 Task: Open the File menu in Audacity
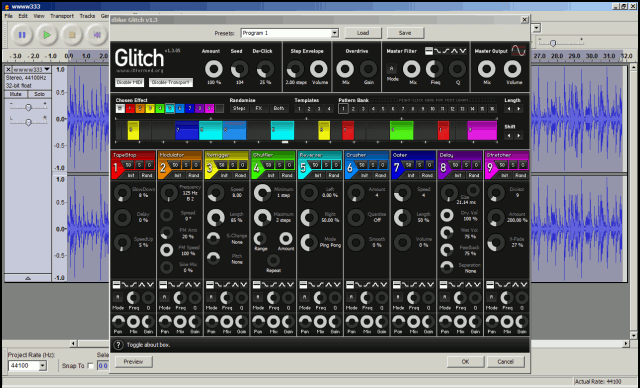(9, 16)
